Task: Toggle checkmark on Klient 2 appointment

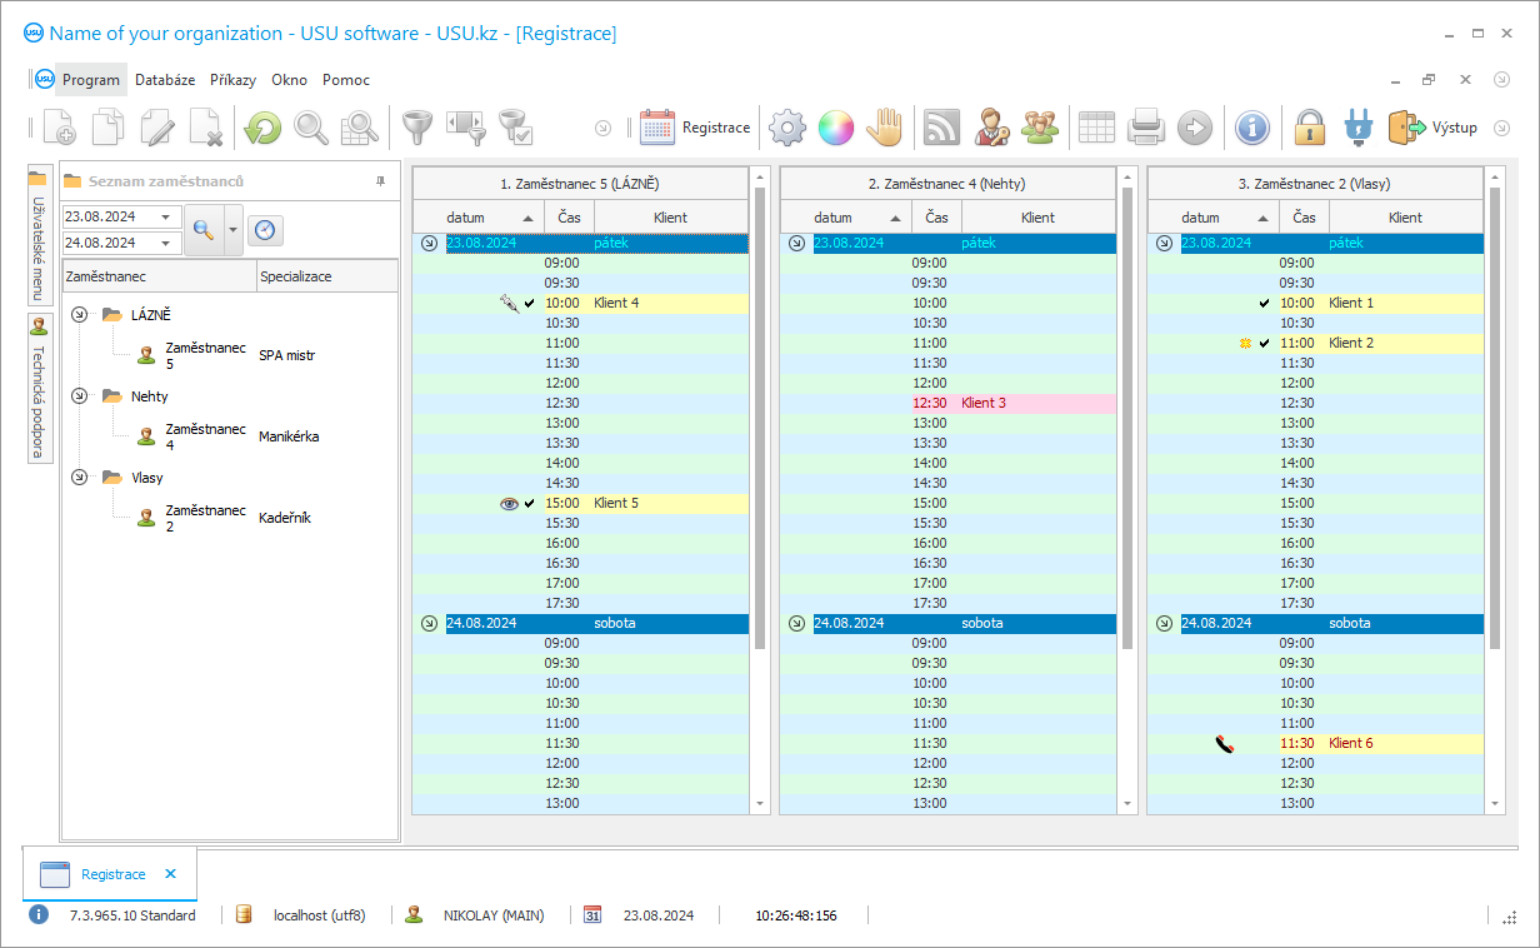Action: pyautogui.click(x=1264, y=343)
